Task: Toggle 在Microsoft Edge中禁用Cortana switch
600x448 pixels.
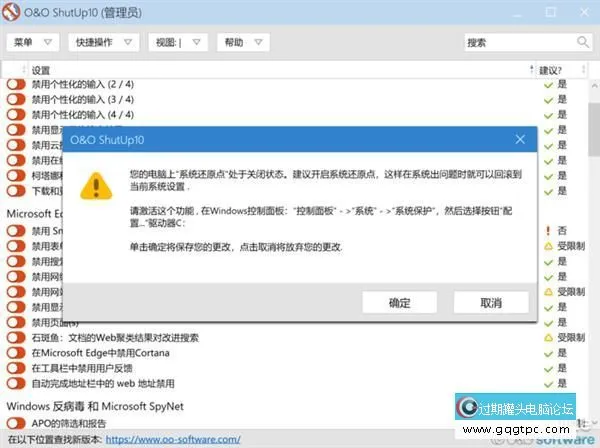Action: pyautogui.click(x=16, y=353)
